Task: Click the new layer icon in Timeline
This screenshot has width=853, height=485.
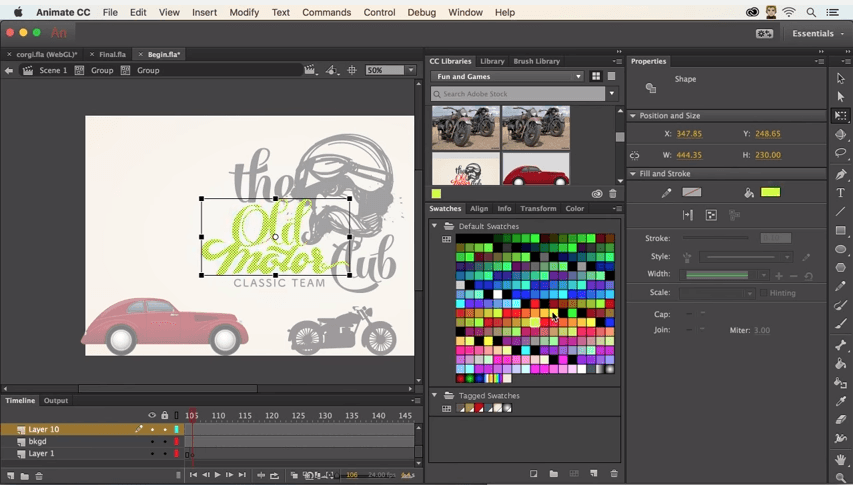Action: [11, 476]
